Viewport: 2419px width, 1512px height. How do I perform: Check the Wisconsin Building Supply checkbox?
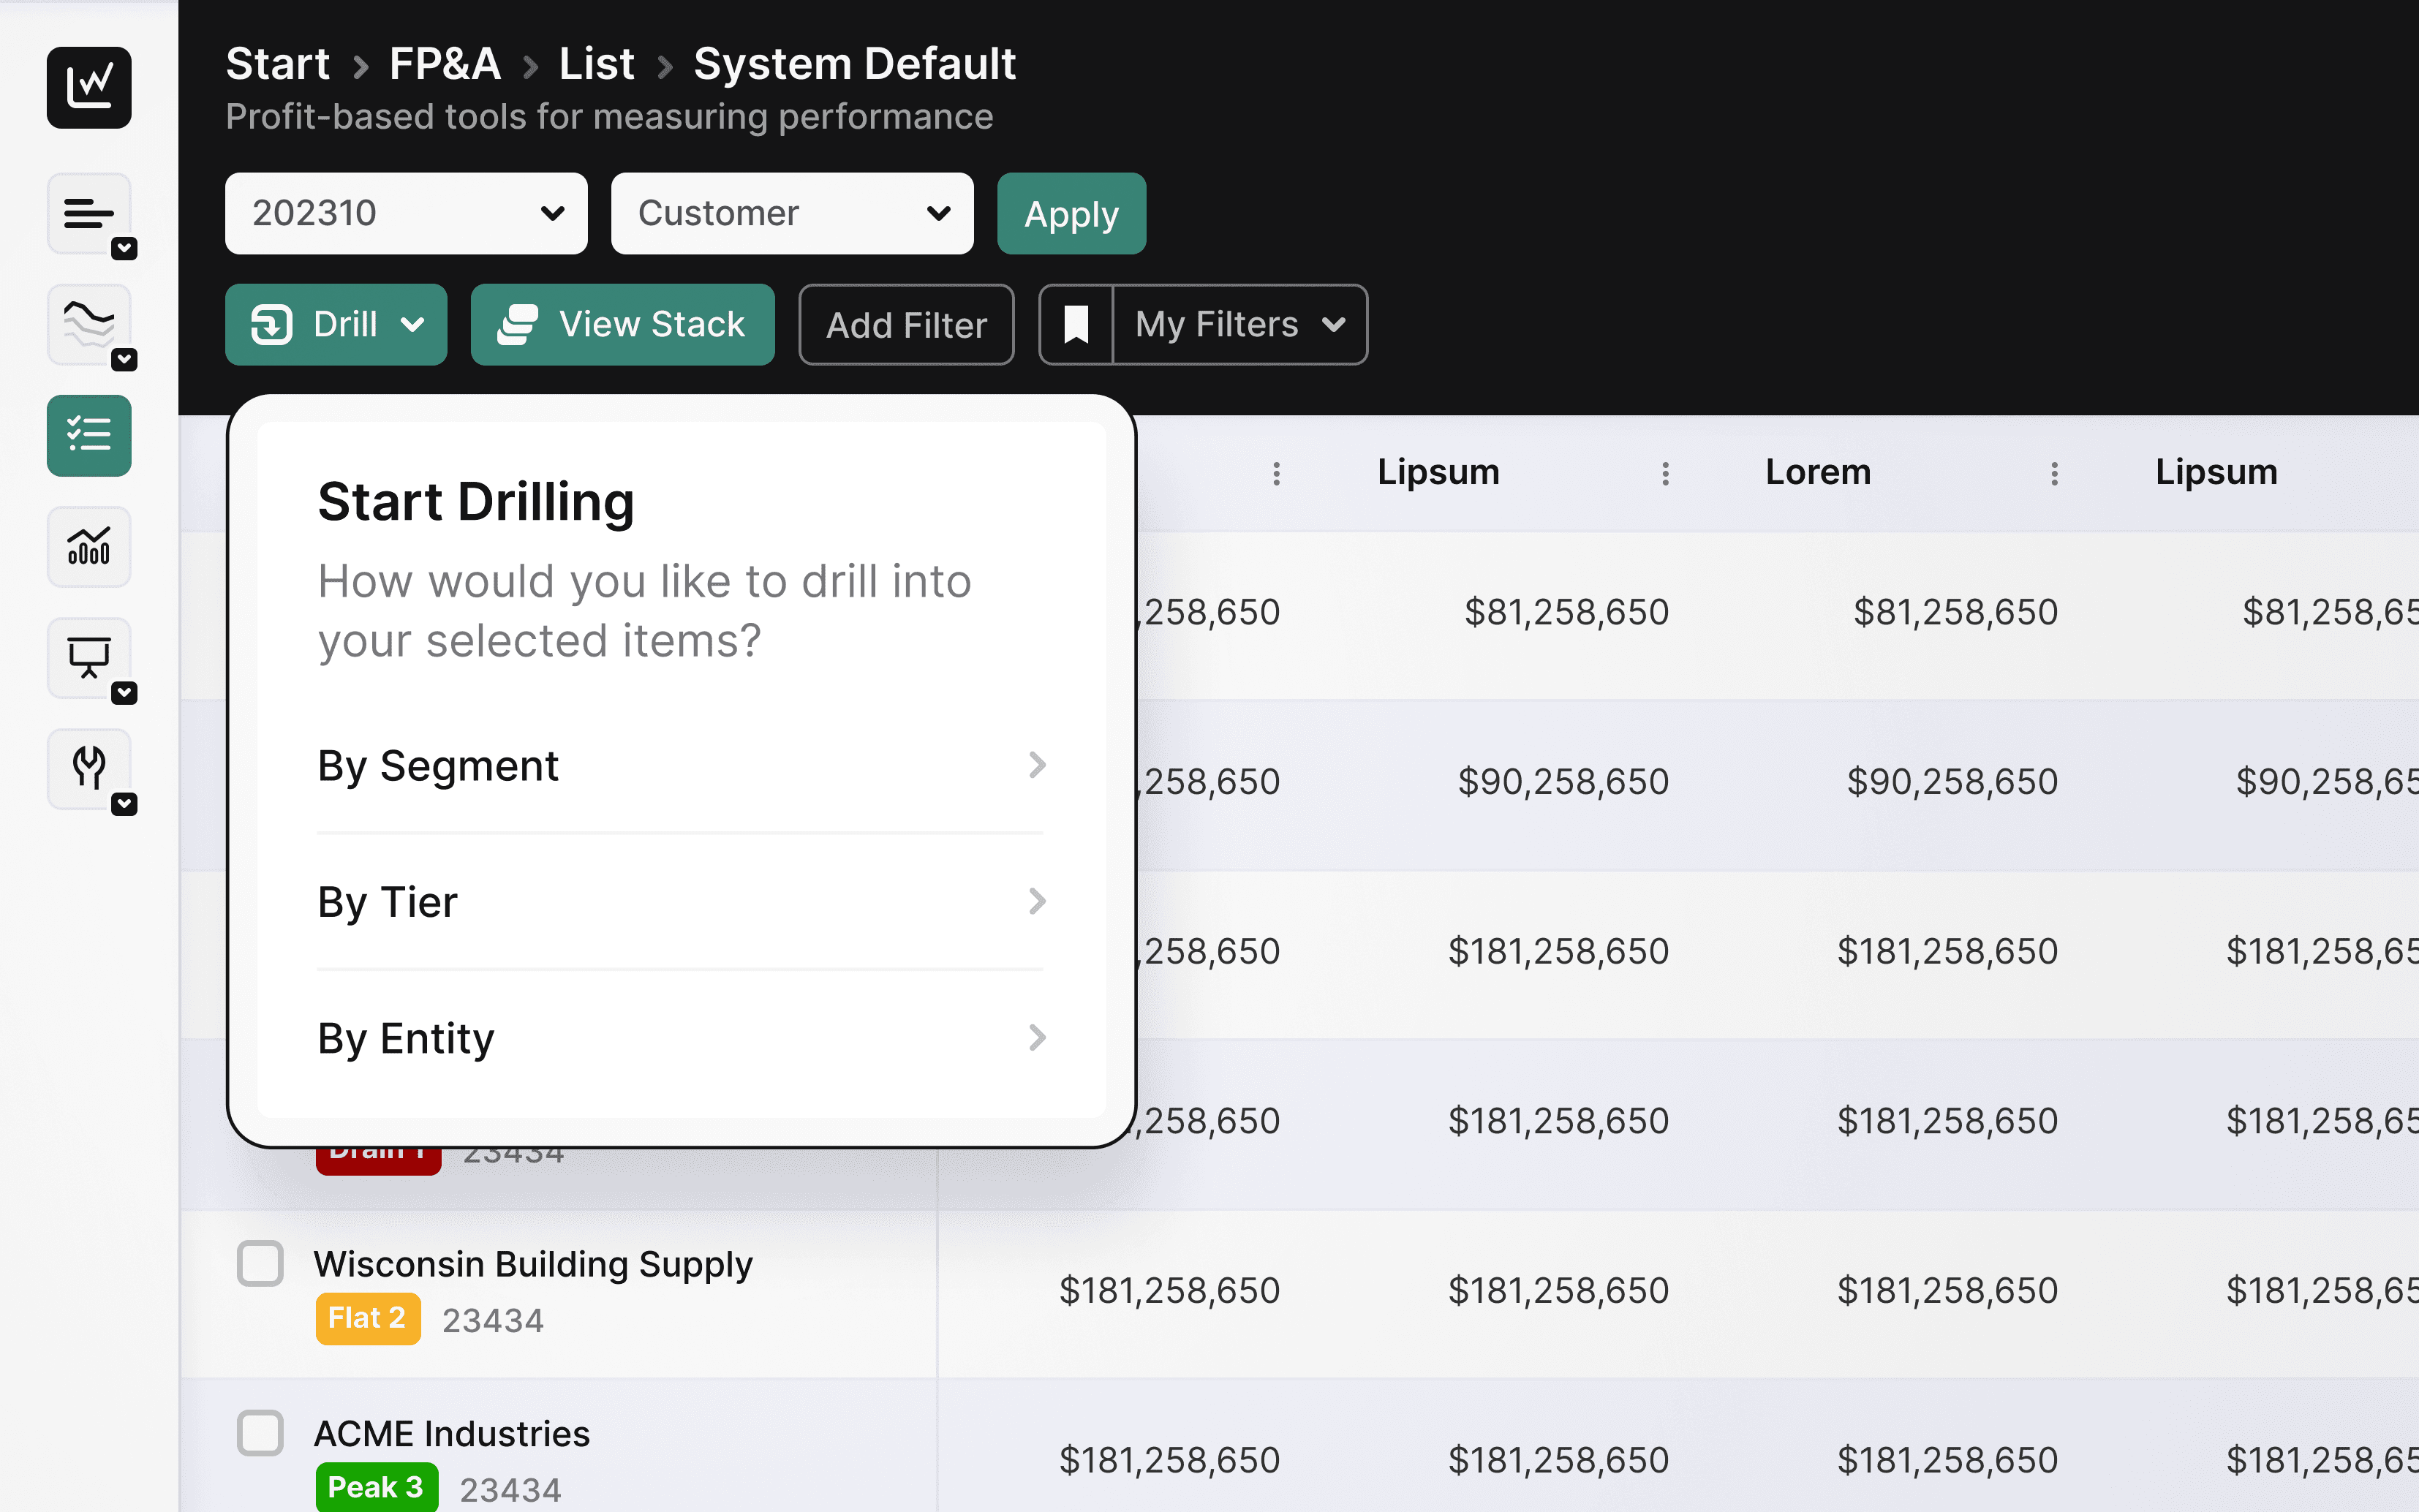[x=260, y=1263]
